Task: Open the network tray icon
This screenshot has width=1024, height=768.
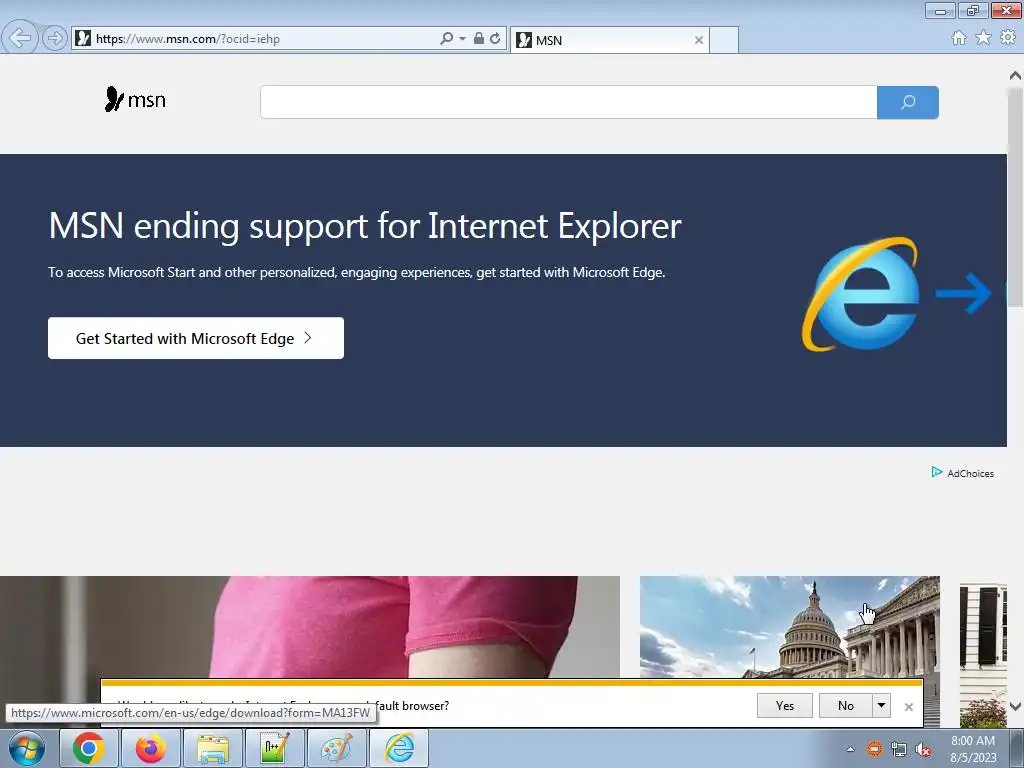Action: tap(899, 749)
